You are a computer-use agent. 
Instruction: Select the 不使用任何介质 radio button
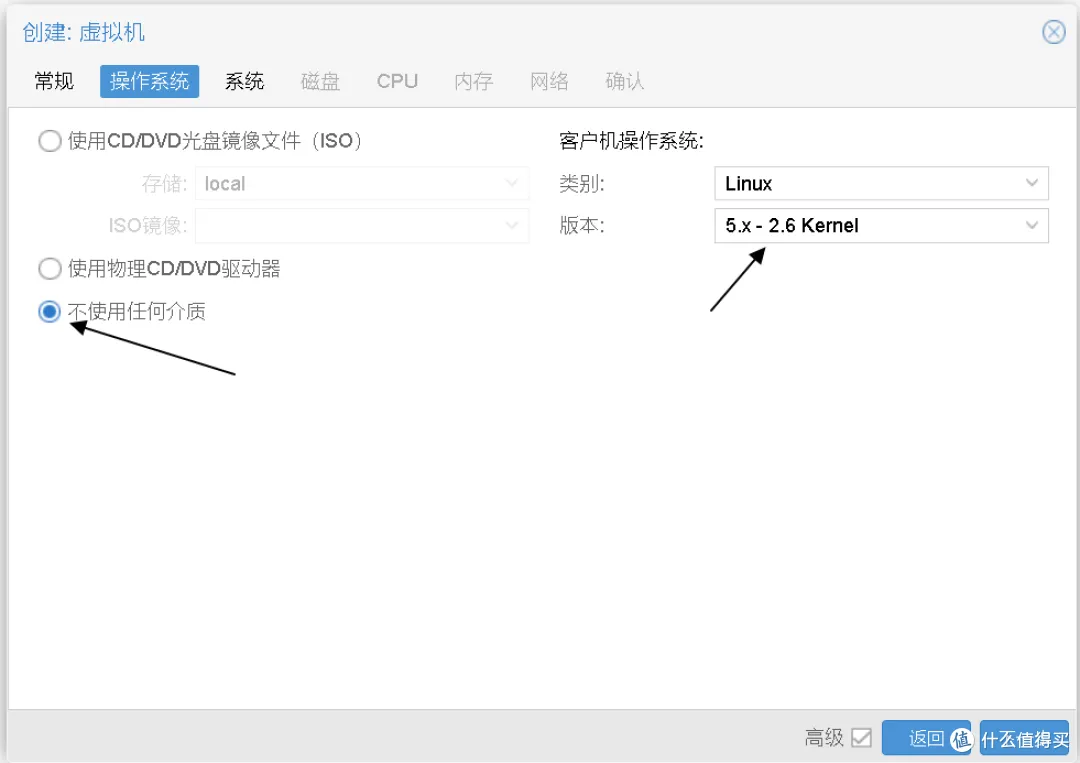[x=49, y=312]
